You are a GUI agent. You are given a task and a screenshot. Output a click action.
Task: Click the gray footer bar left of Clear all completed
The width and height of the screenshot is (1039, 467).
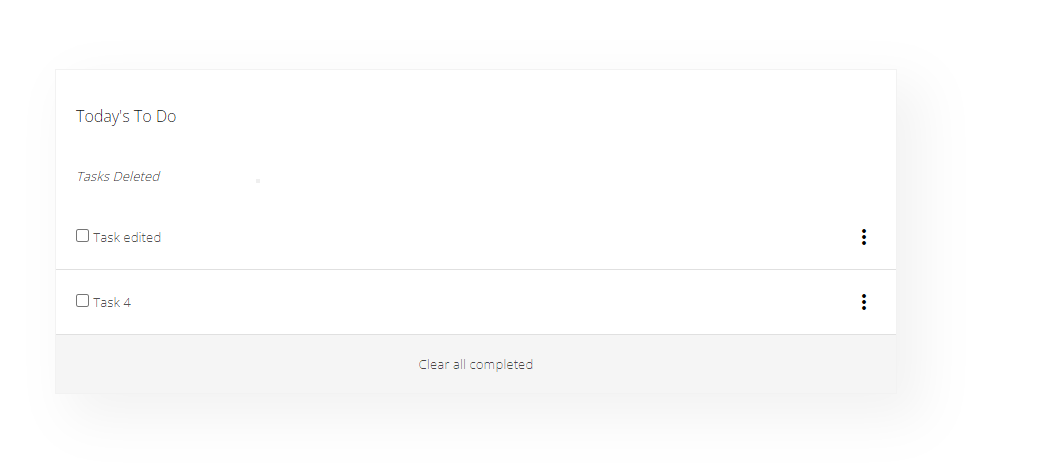[232, 364]
